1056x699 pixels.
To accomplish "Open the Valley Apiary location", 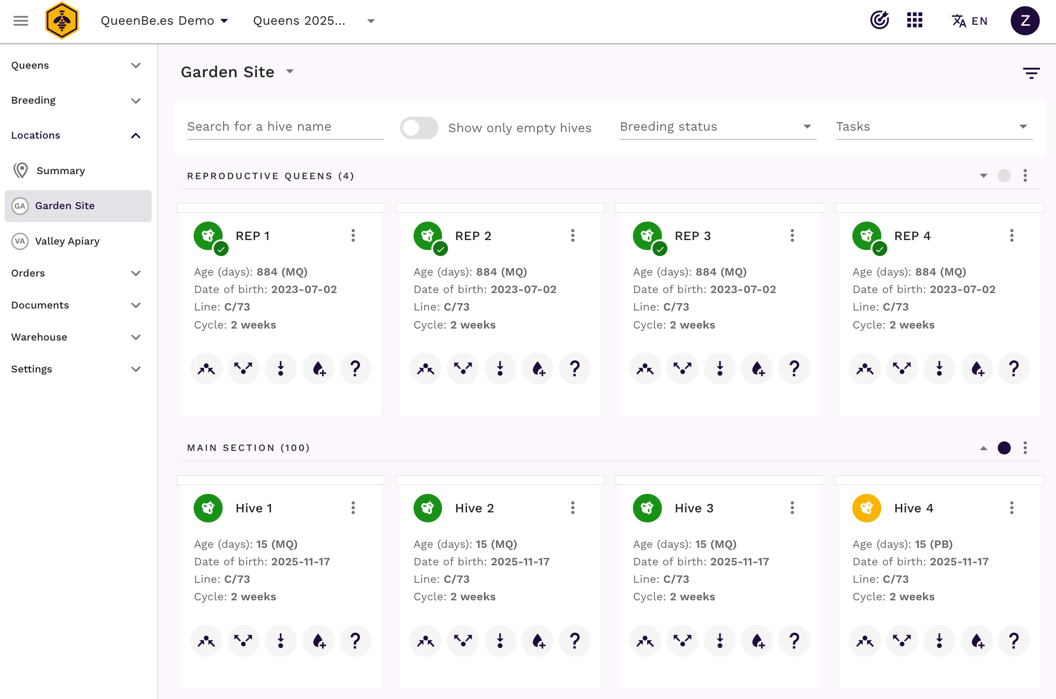I will coord(67,241).
